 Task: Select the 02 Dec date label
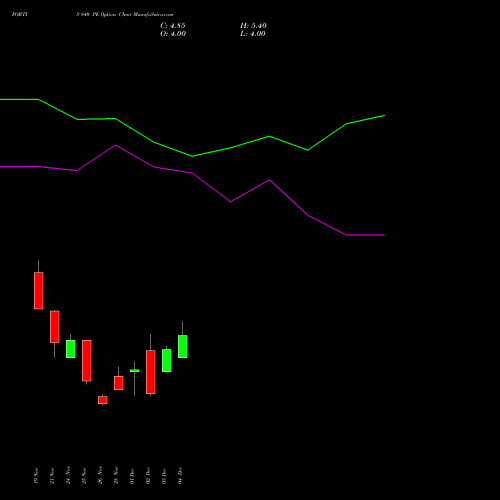point(148,476)
